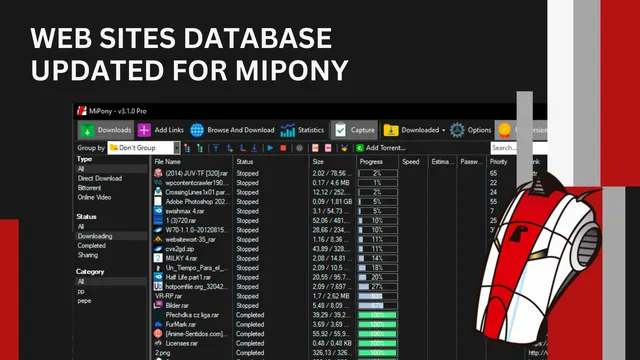
Task: Select file (2014) JUV-TF [320].rar
Action: (196, 173)
